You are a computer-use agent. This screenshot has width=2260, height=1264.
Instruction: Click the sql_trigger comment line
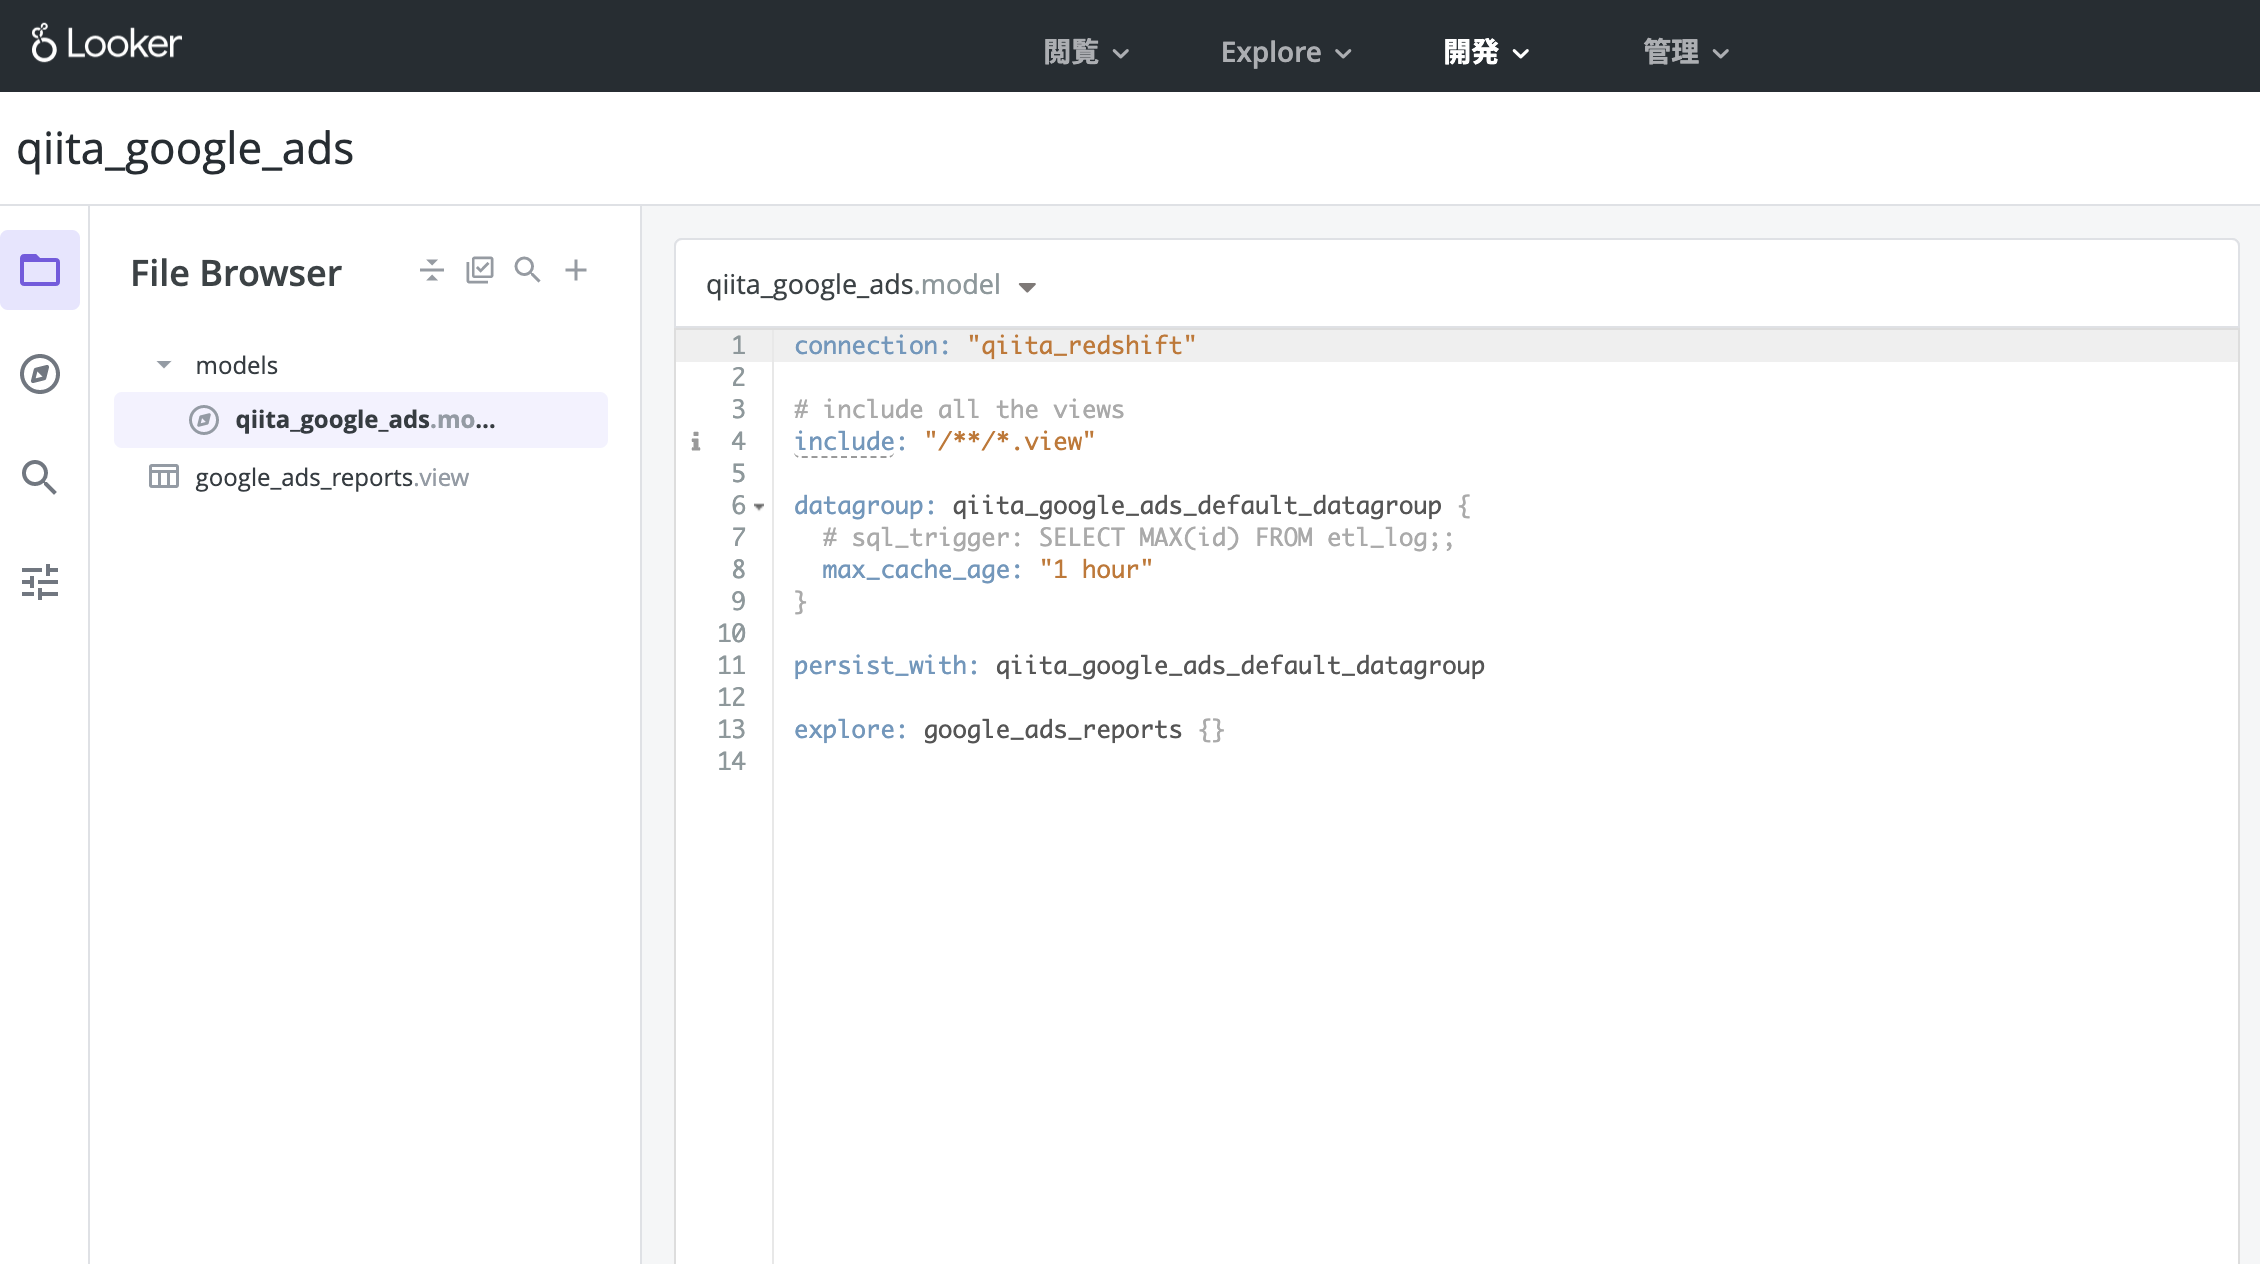pos(1138,537)
